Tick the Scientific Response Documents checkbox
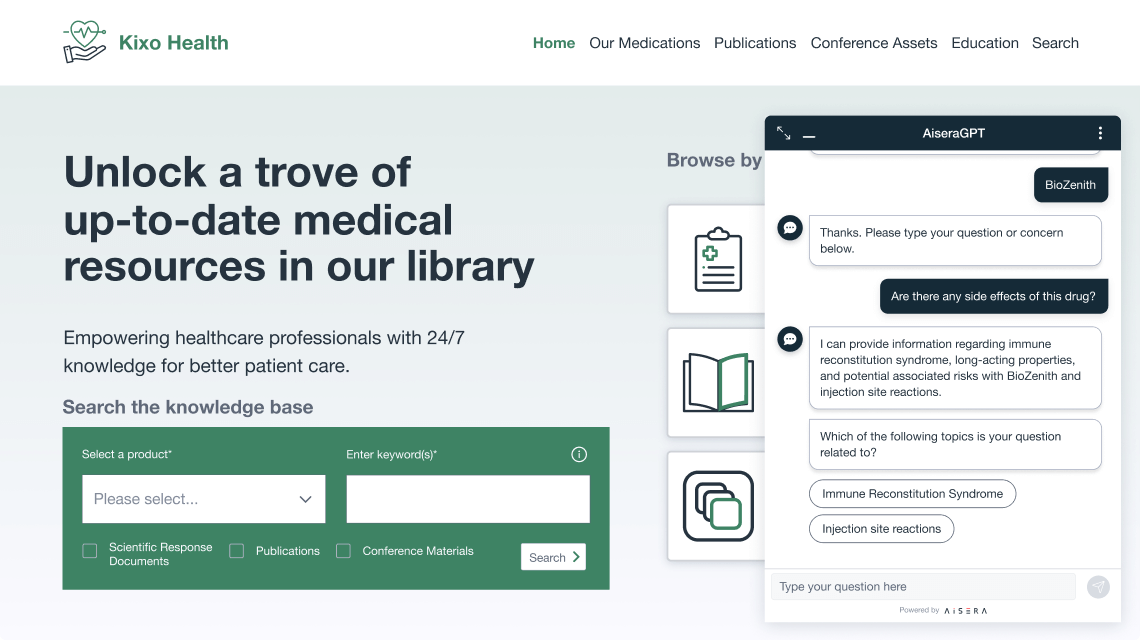1140x640 pixels. [89, 551]
